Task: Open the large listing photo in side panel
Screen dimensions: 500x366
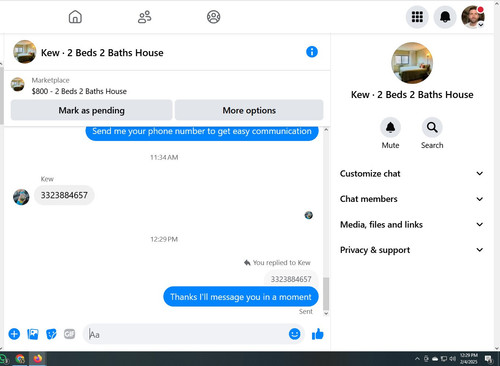Action: 412,63
